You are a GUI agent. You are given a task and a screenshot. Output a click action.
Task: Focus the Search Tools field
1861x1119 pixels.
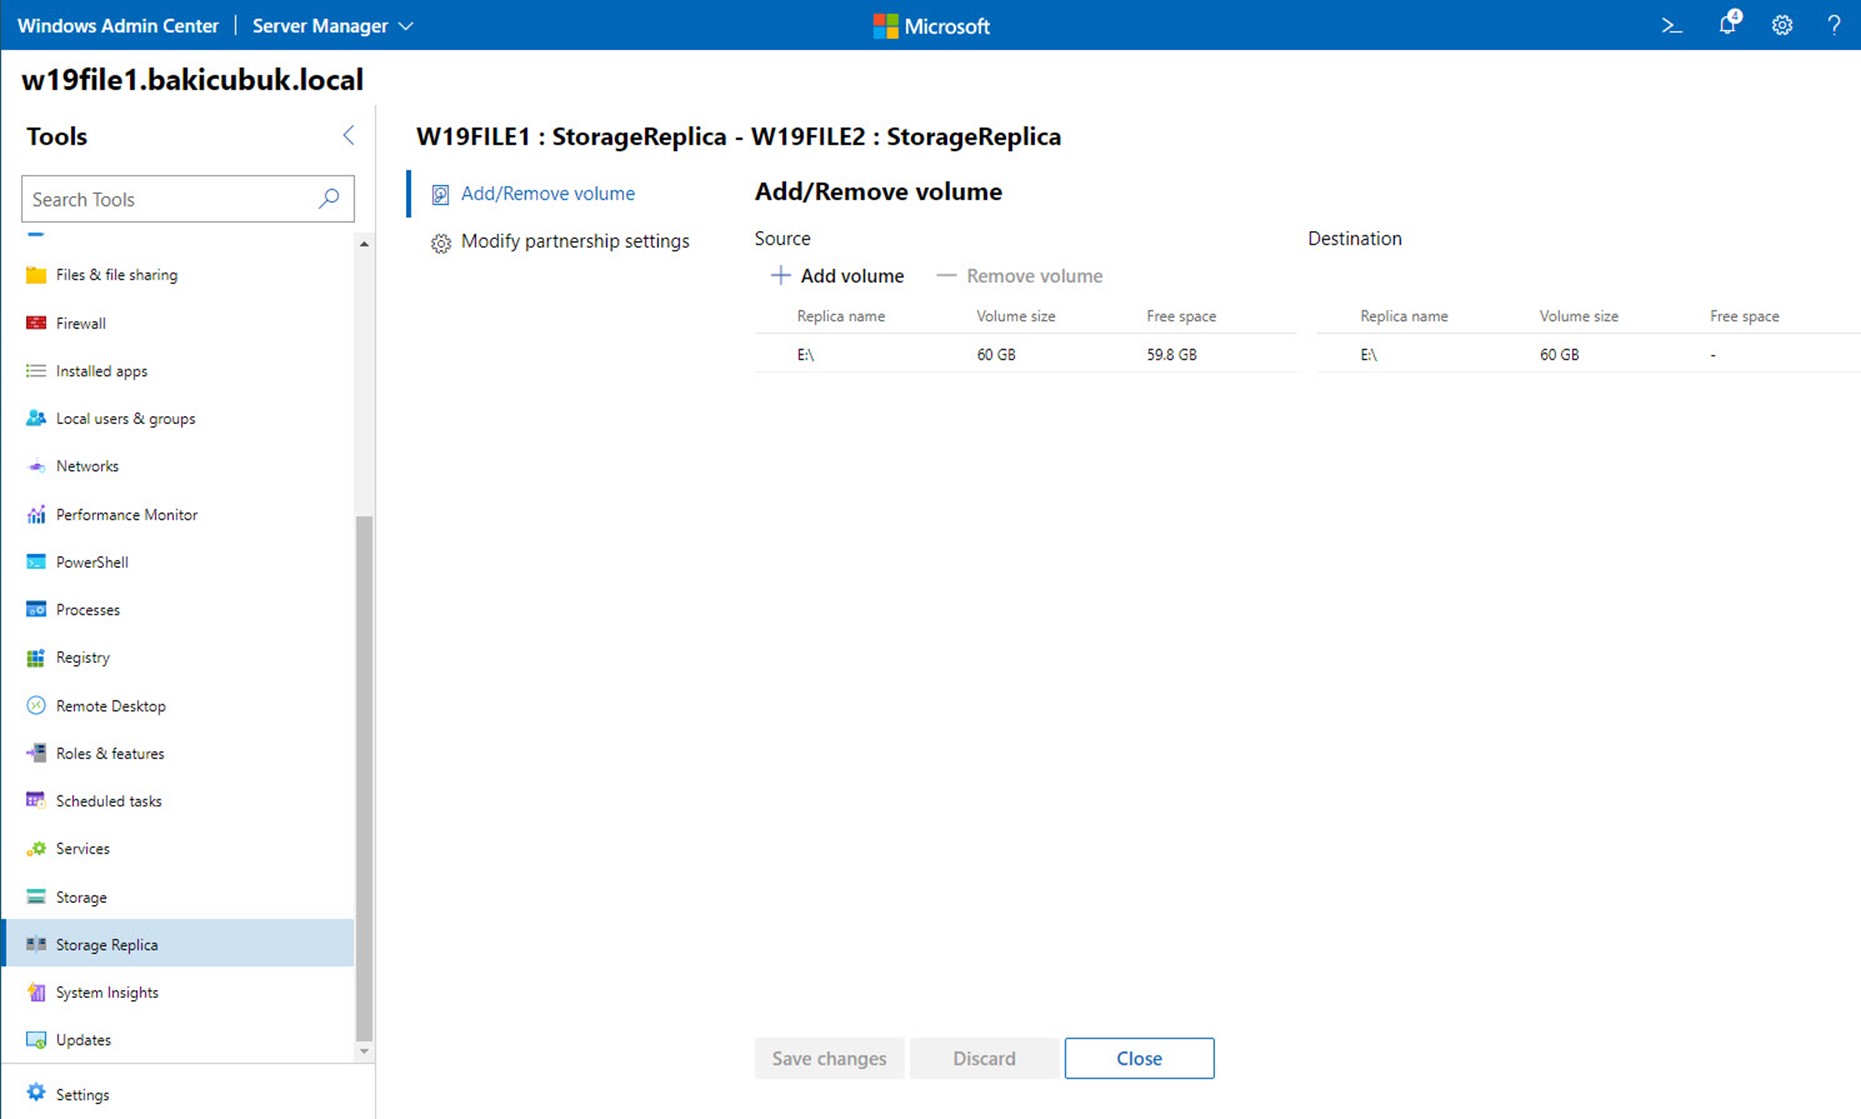tap(188, 199)
